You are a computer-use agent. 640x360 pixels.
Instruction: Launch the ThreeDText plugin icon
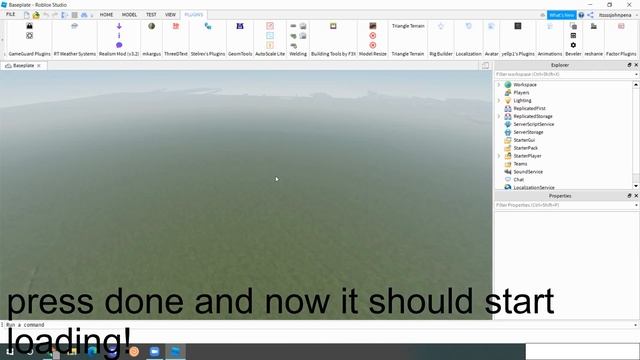coord(176,26)
